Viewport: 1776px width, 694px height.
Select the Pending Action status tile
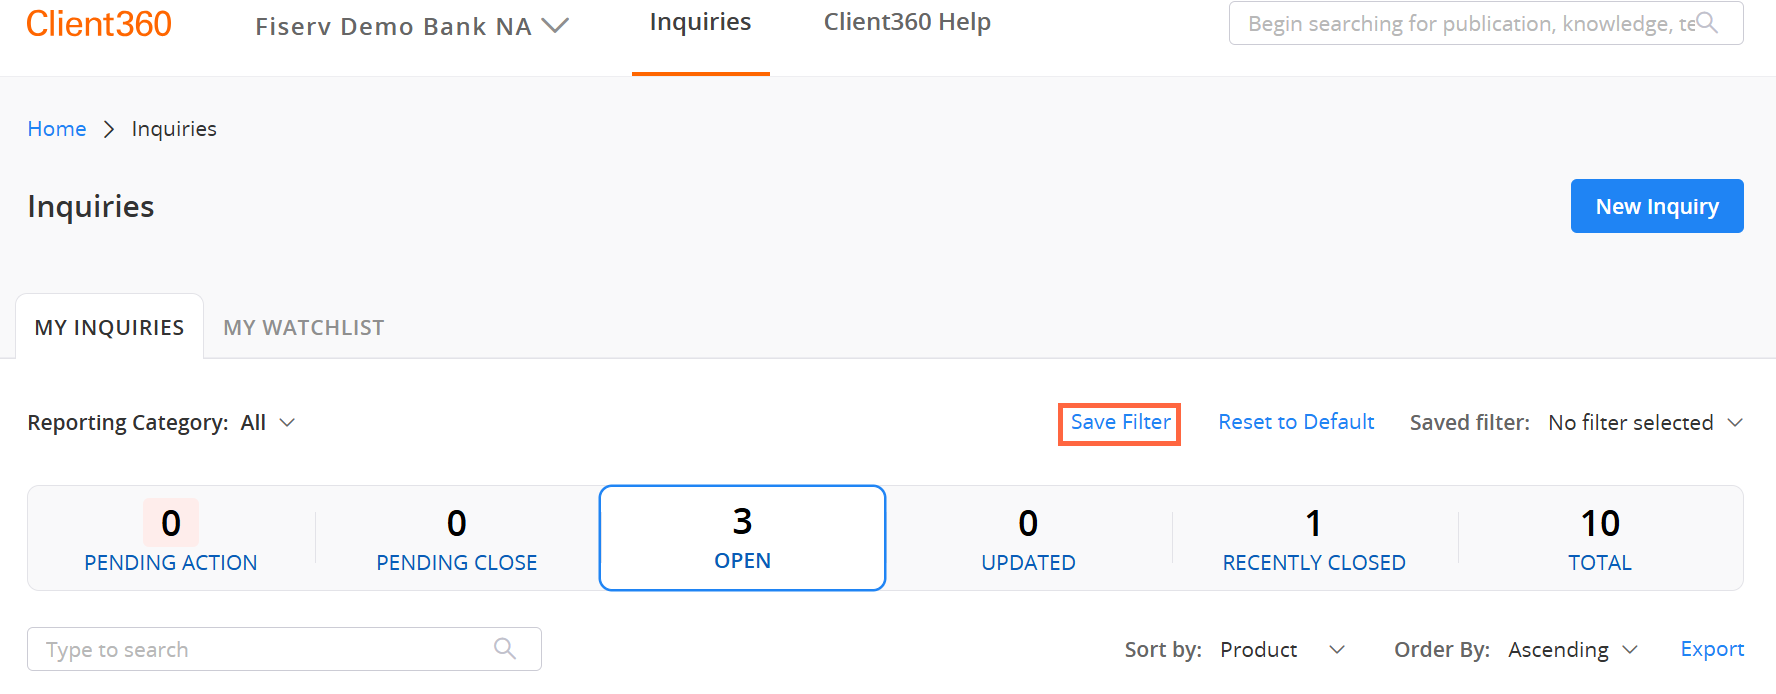click(x=171, y=538)
